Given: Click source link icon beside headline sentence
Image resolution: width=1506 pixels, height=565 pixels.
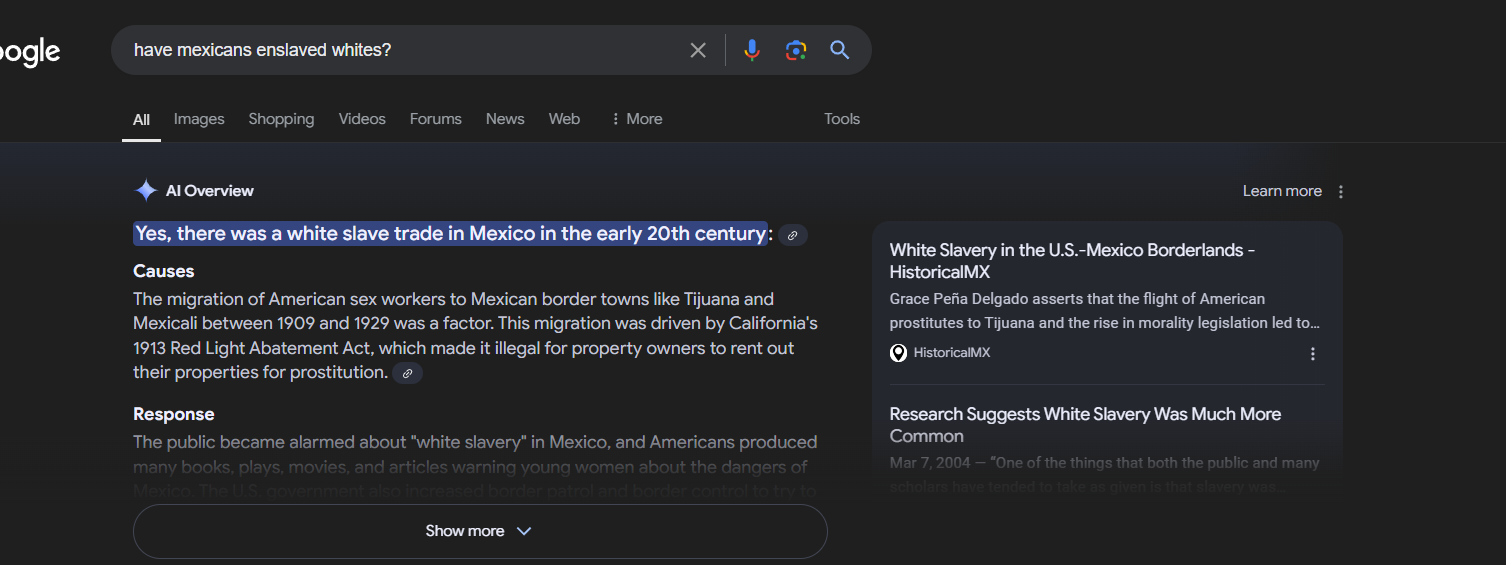Looking at the screenshot, I should coord(793,235).
